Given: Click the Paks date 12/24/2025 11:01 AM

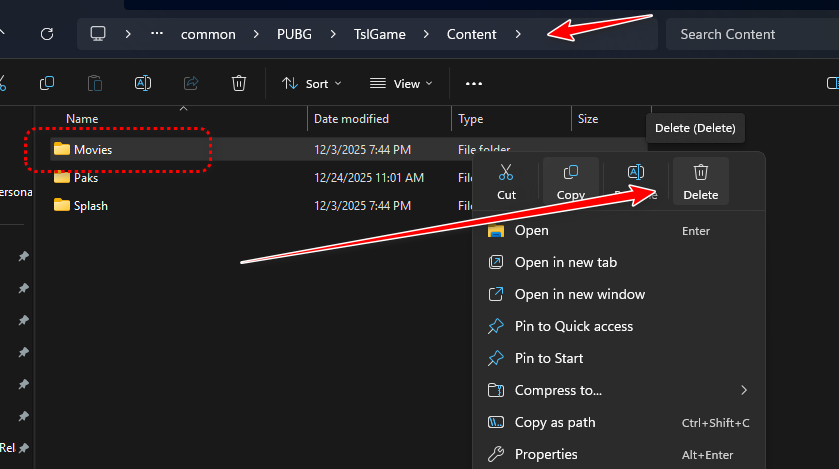Looking at the screenshot, I should coord(369,178).
